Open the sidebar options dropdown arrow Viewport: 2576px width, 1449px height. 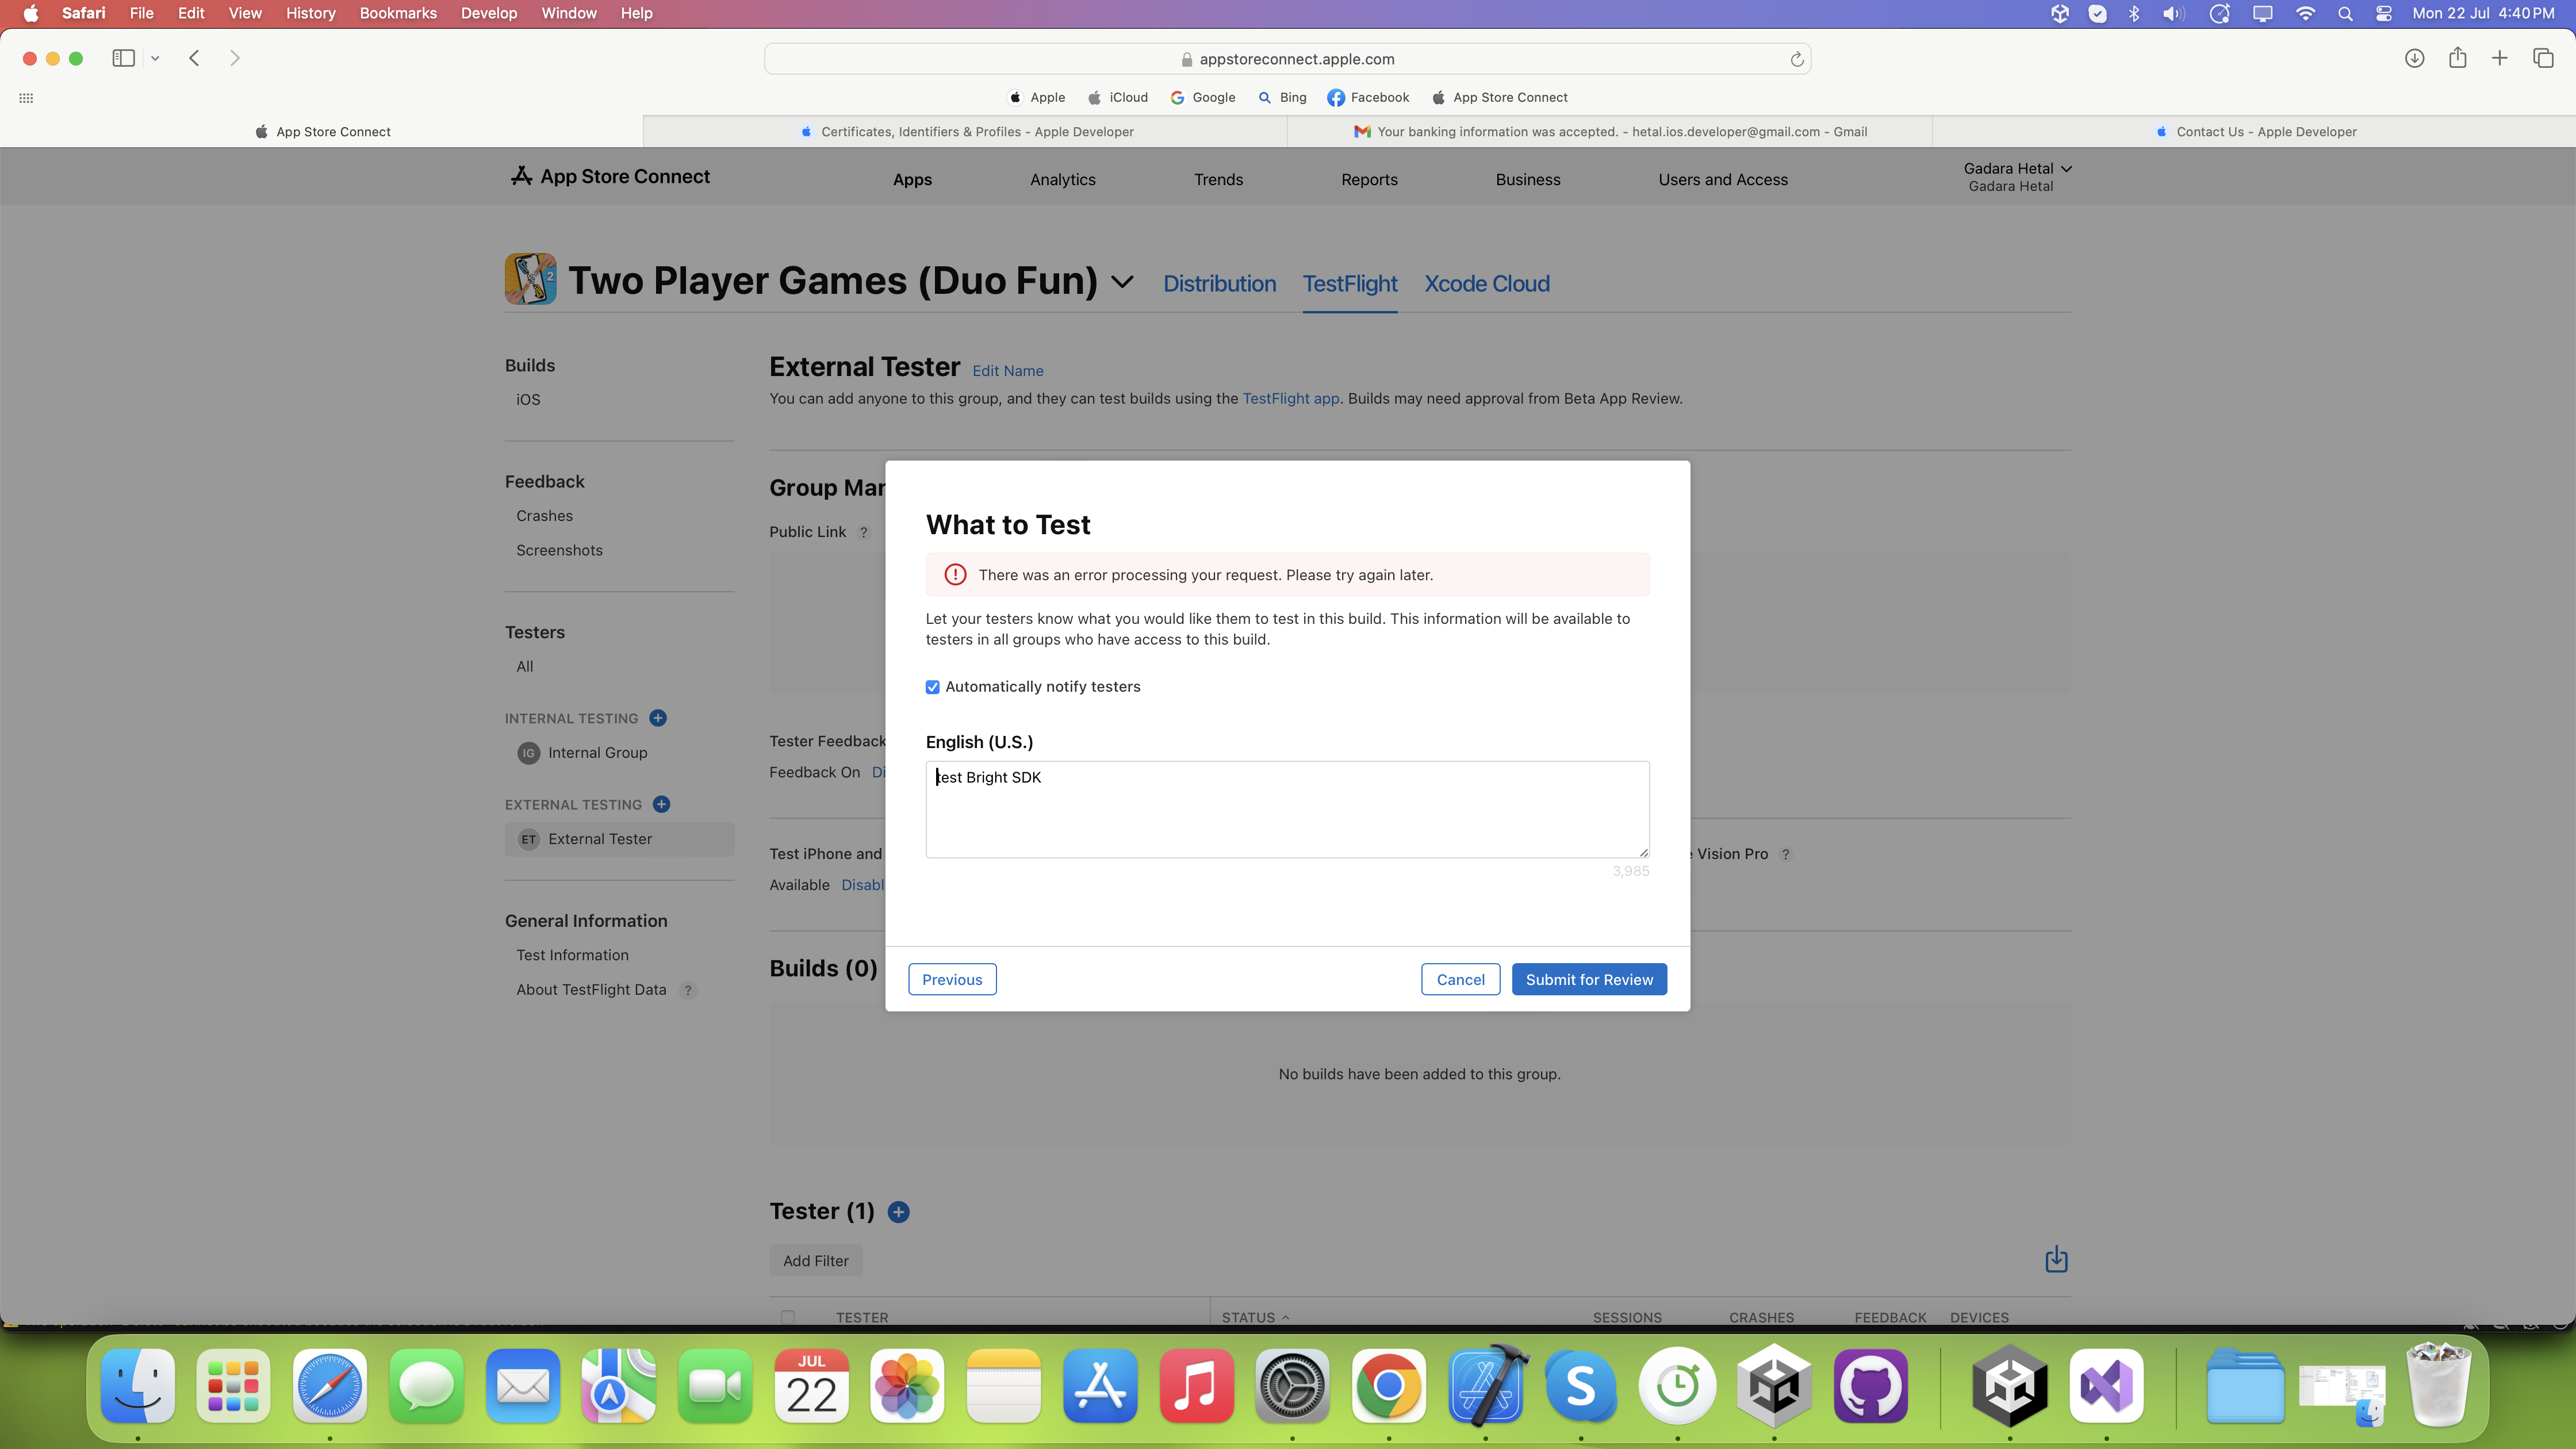[x=155, y=58]
